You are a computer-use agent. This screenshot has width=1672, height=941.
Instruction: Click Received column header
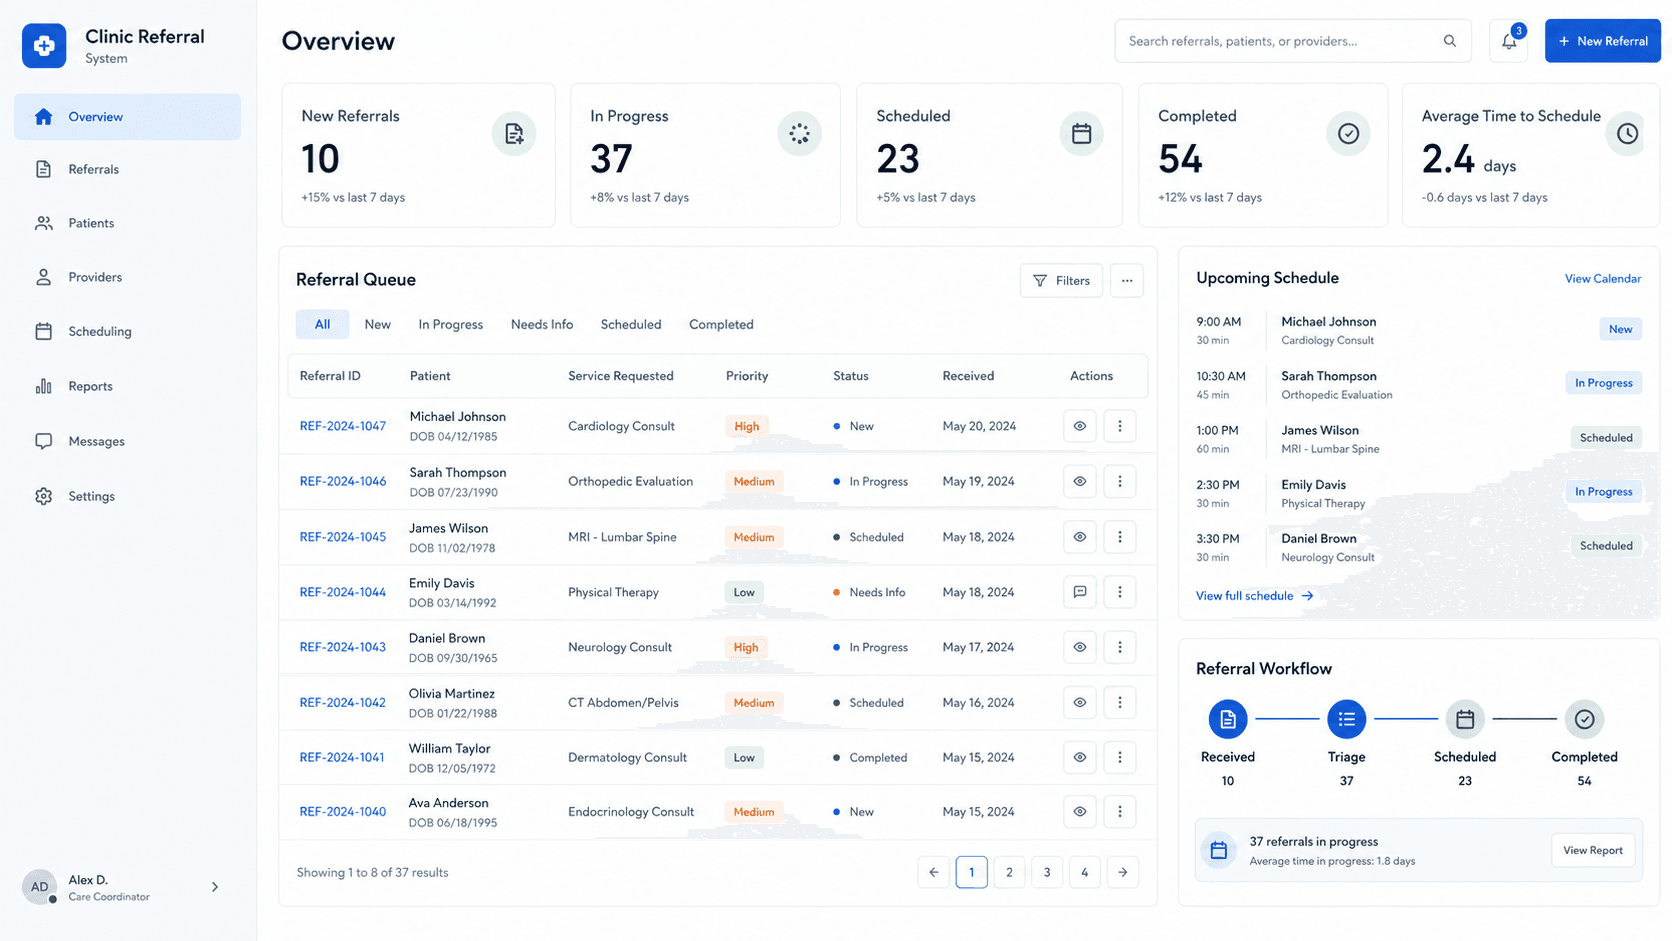click(x=967, y=376)
